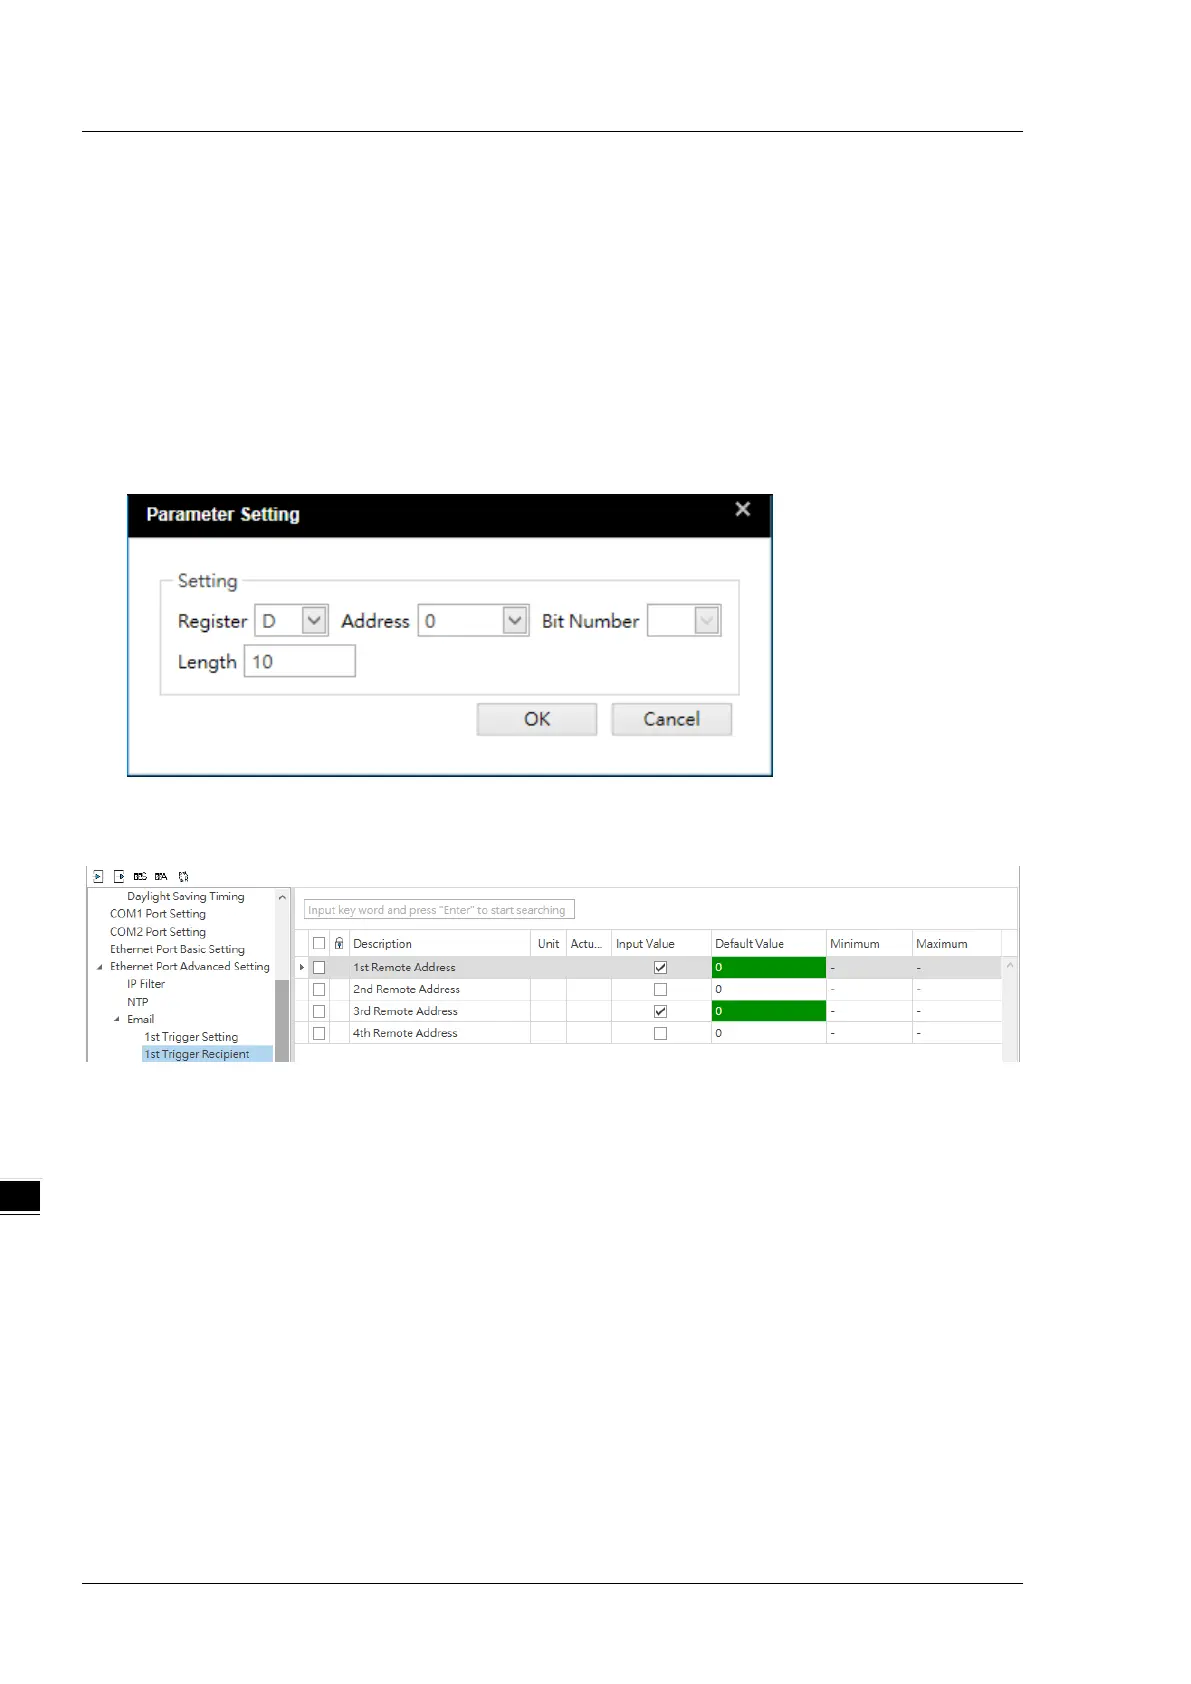Screen dimensions: 1191x1684
Task: Click the table scroll-up arrow at right
Action: click(1010, 966)
